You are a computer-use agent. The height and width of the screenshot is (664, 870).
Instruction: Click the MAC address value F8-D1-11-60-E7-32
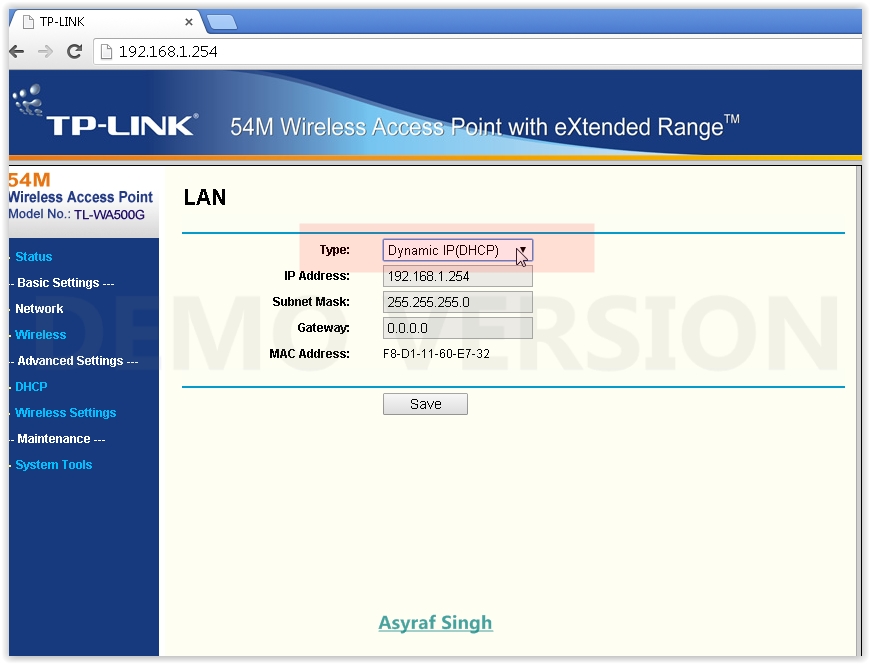[x=436, y=354]
